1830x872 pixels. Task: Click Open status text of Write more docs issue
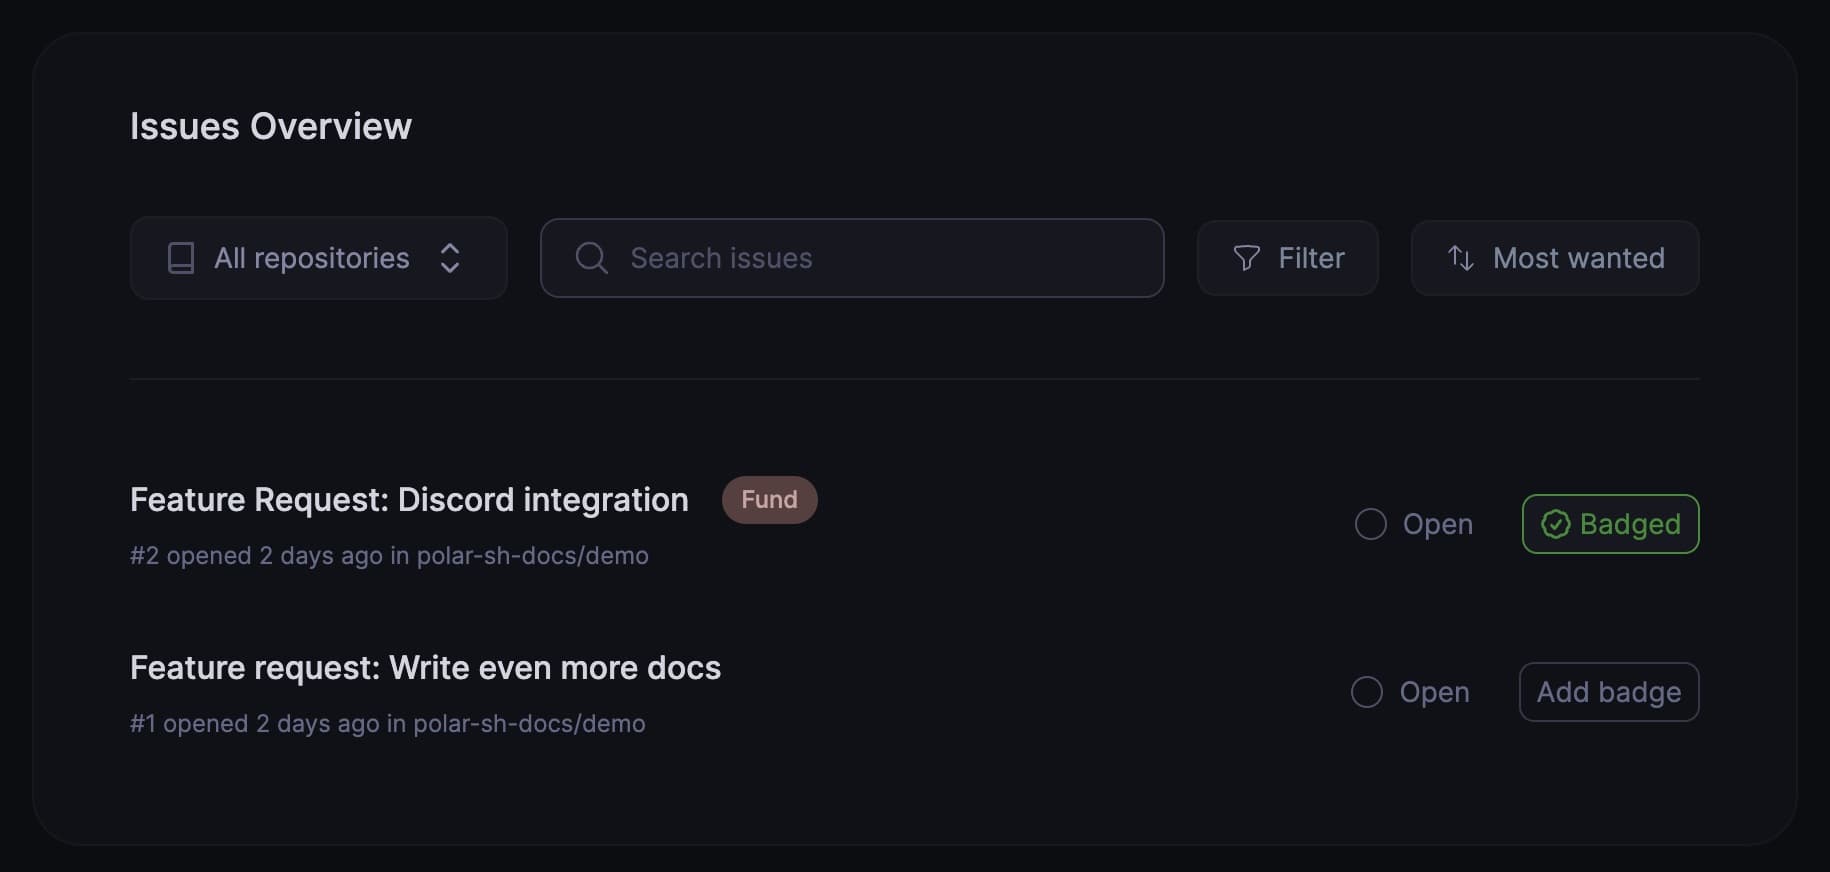(x=1434, y=692)
